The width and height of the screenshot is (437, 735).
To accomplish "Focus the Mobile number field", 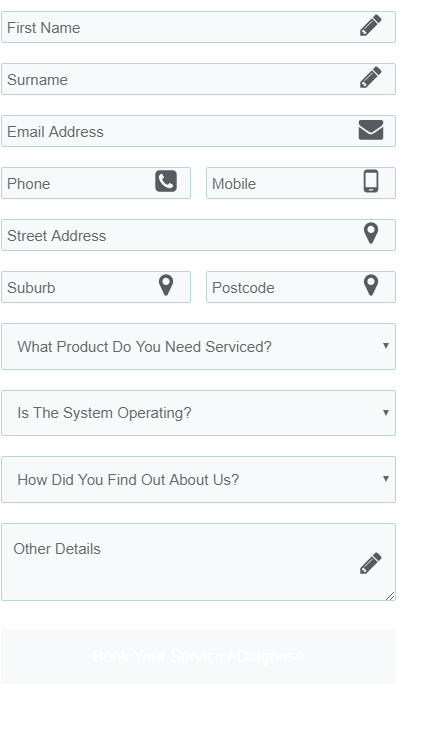I will coord(301,183).
